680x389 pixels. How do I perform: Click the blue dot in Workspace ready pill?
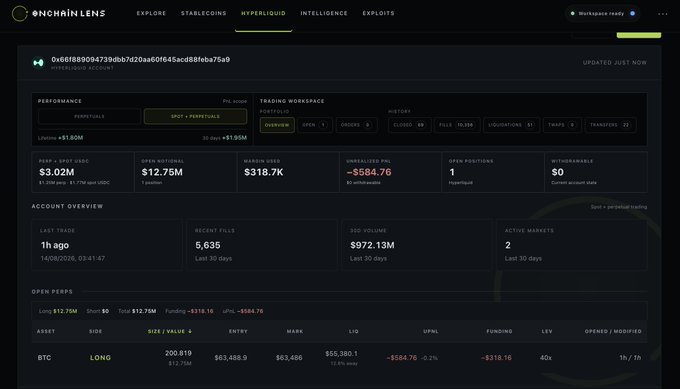(x=632, y=13)
